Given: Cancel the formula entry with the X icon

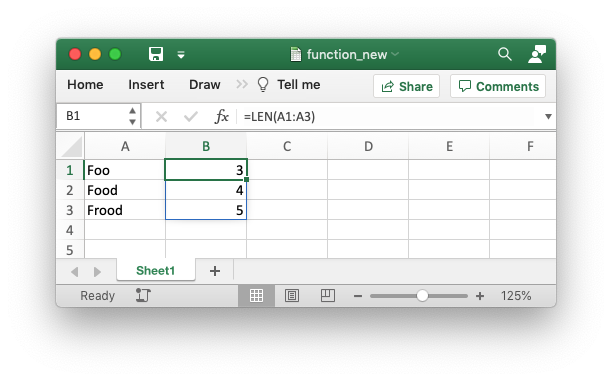Looking at the screenshot, I should [x=161, y=116].
